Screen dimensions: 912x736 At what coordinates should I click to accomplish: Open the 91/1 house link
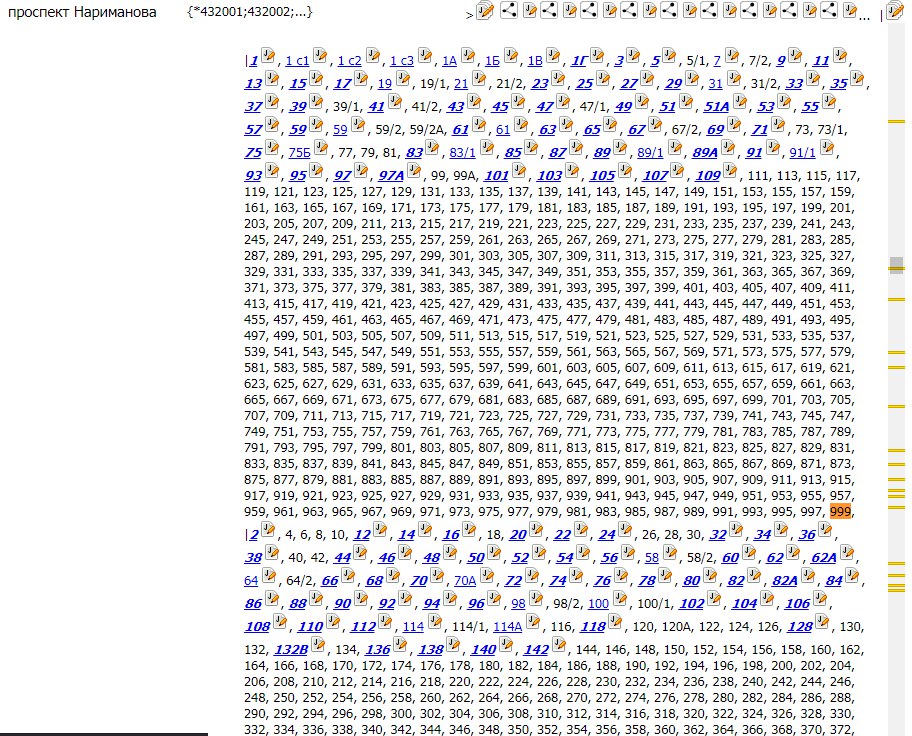[802, 154]
